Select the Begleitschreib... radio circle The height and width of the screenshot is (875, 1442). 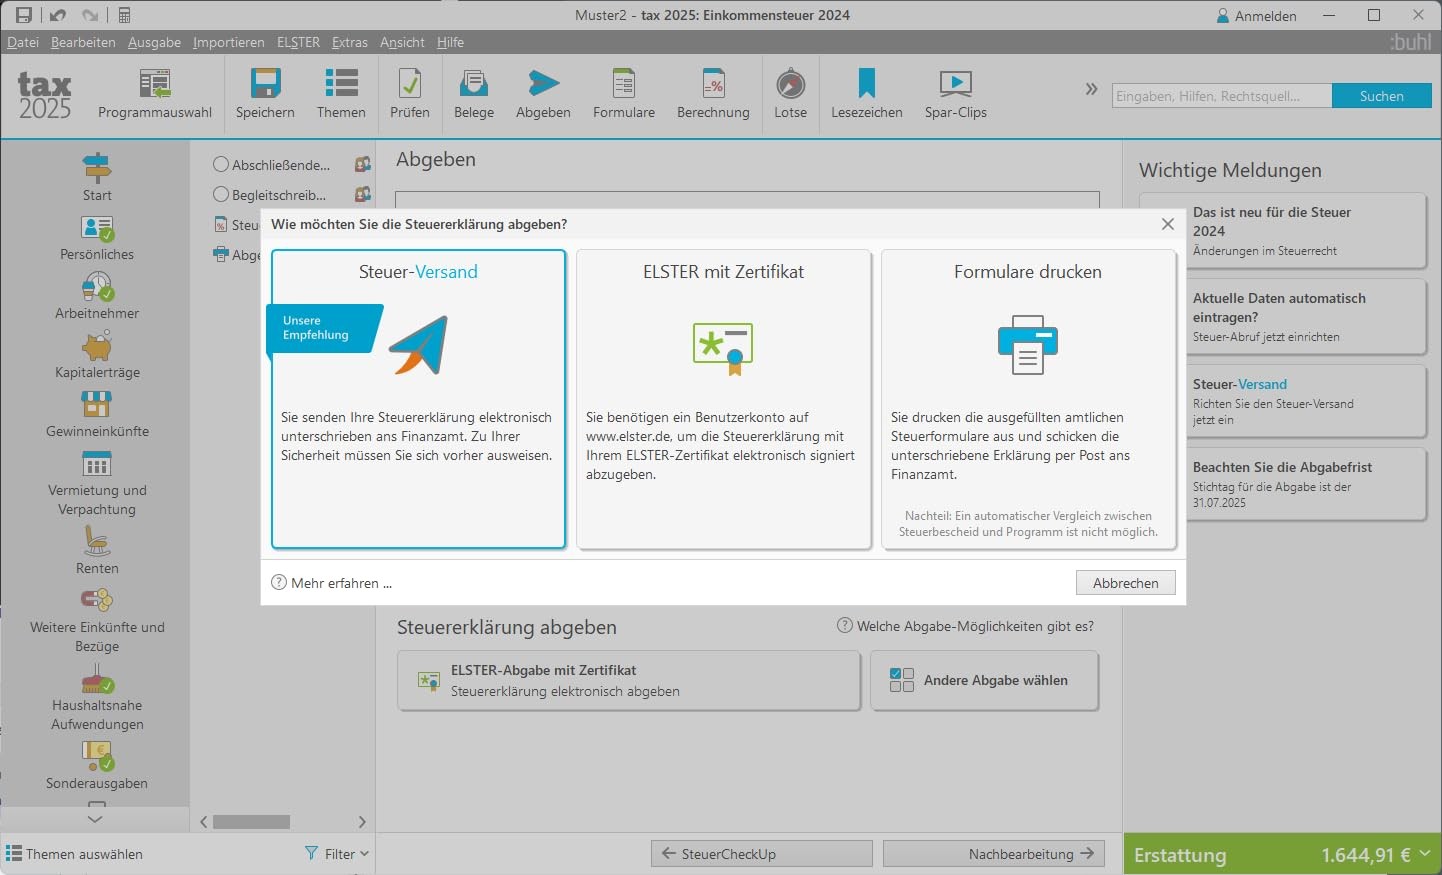point(221,194)
